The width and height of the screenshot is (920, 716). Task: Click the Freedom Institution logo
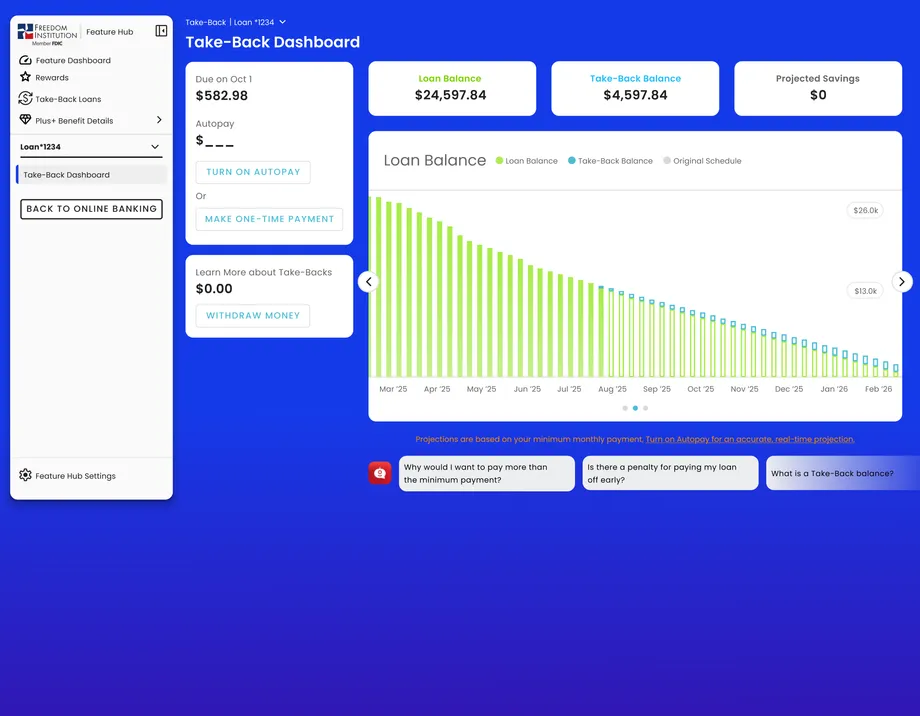pos(47,33)
